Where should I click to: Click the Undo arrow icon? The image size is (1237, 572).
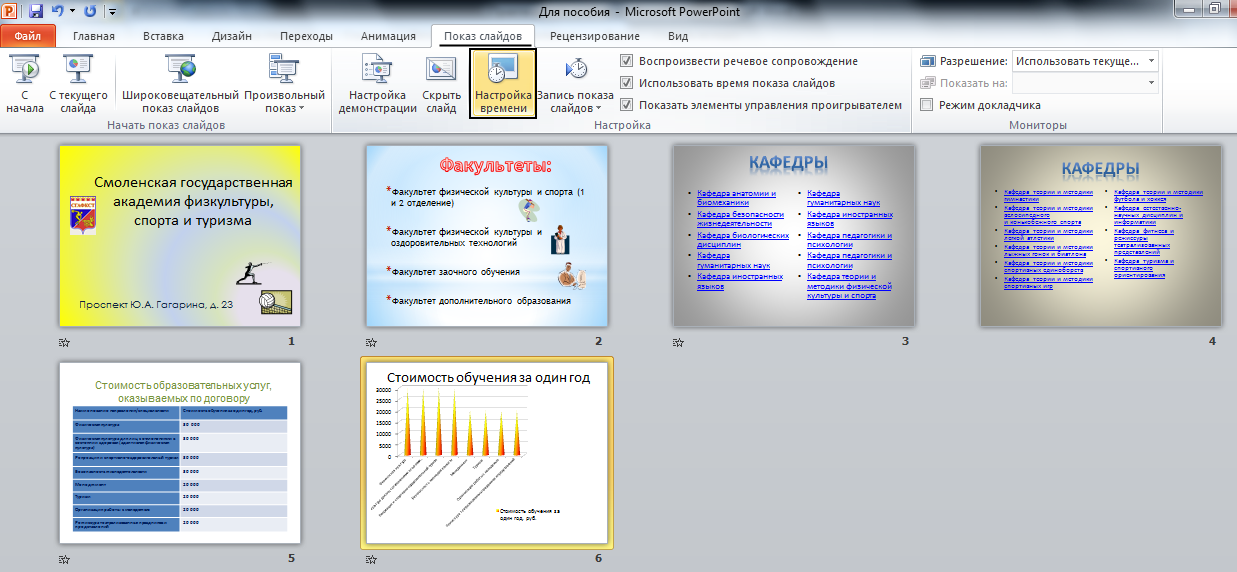point(59,12)
